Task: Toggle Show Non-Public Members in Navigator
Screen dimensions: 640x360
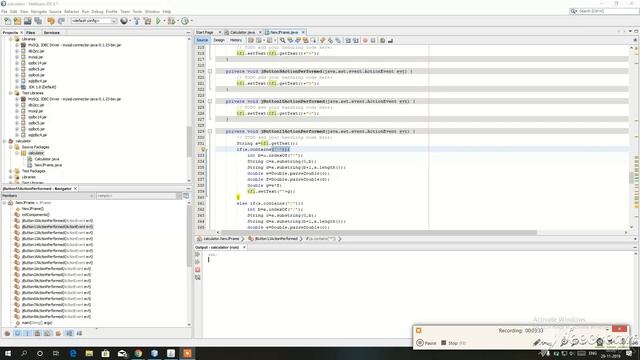Action: [38, 333]
